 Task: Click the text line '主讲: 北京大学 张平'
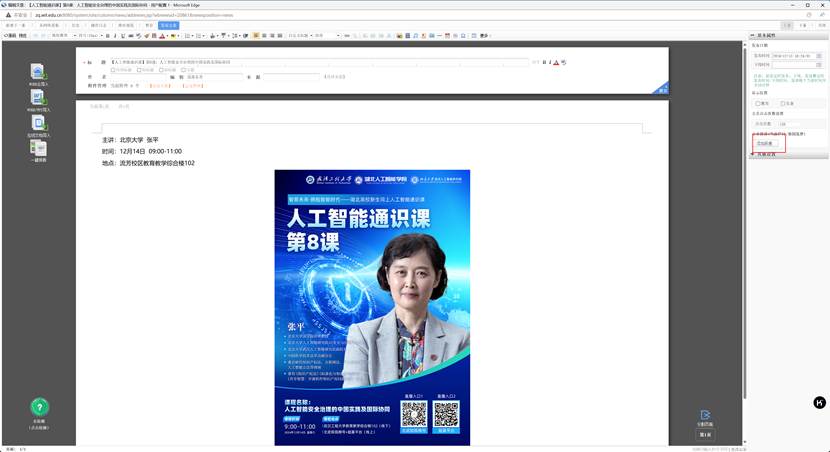point(130,140)
